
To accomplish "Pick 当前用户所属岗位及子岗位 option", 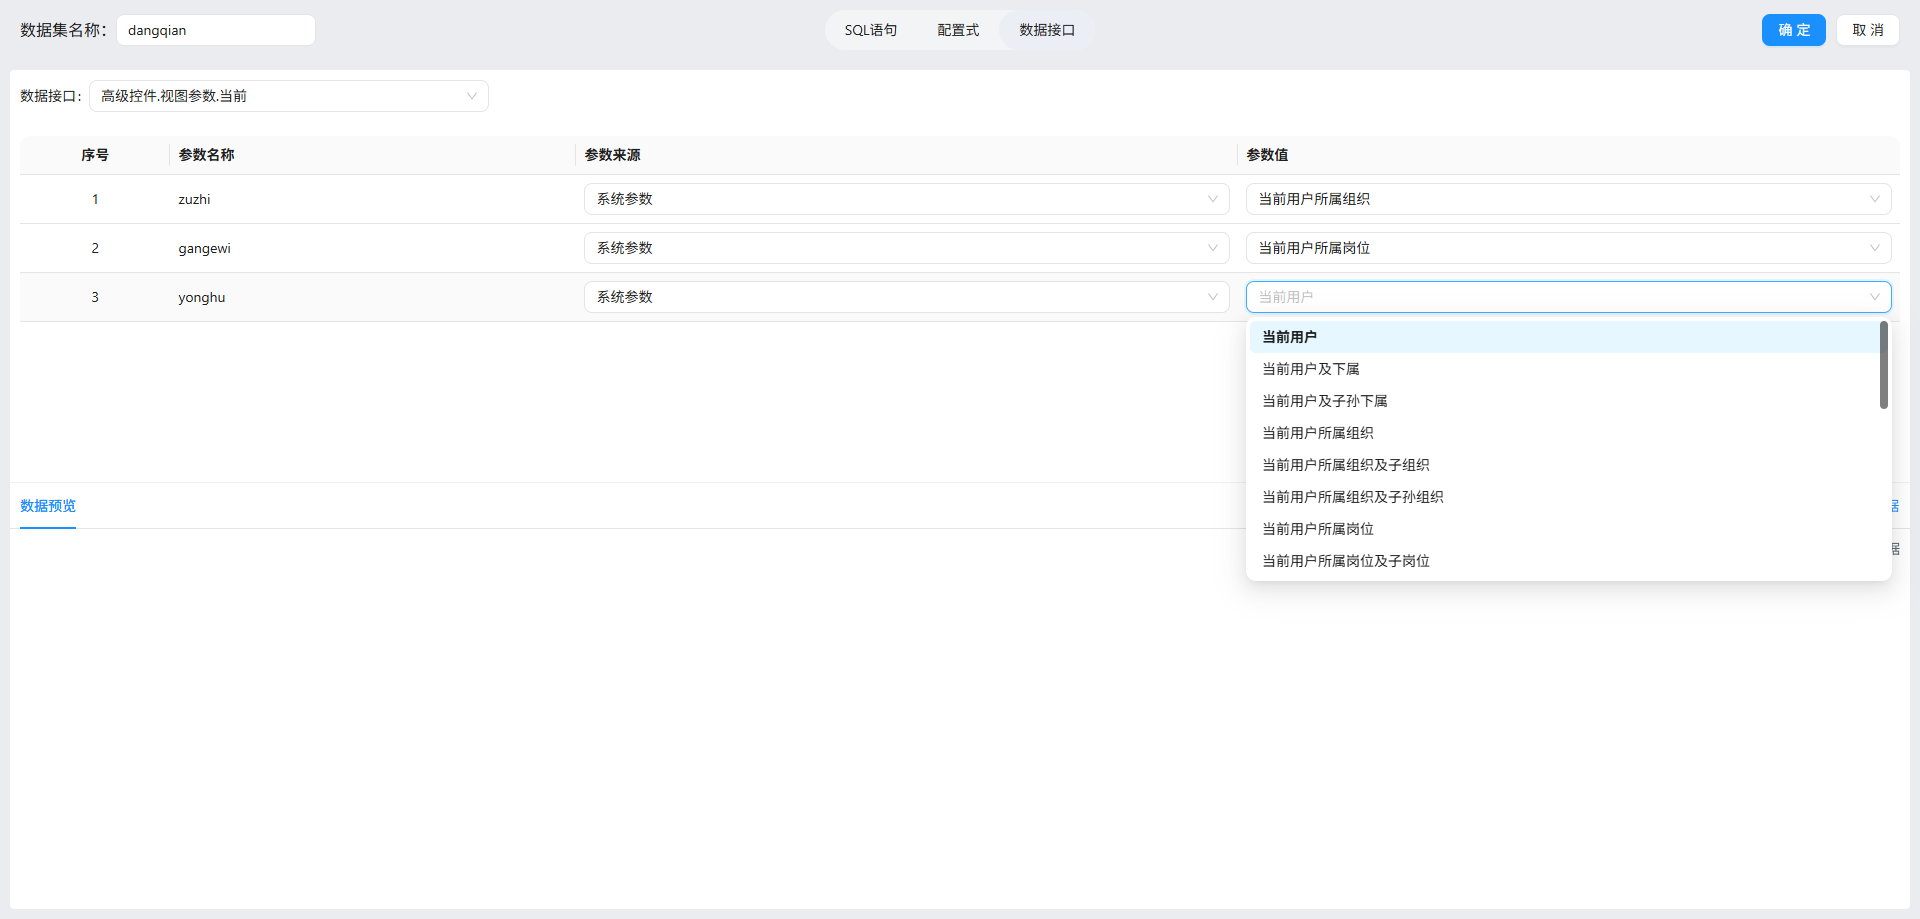I will [1345, 561].
